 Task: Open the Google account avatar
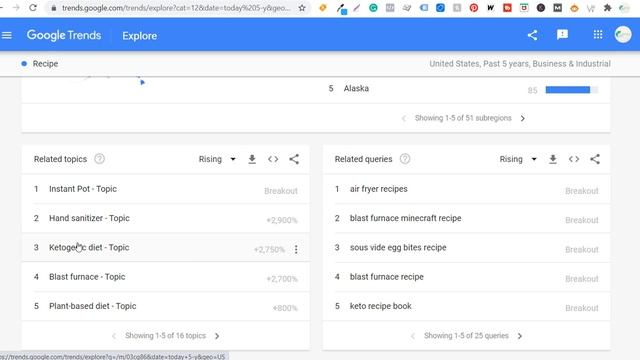623,35
